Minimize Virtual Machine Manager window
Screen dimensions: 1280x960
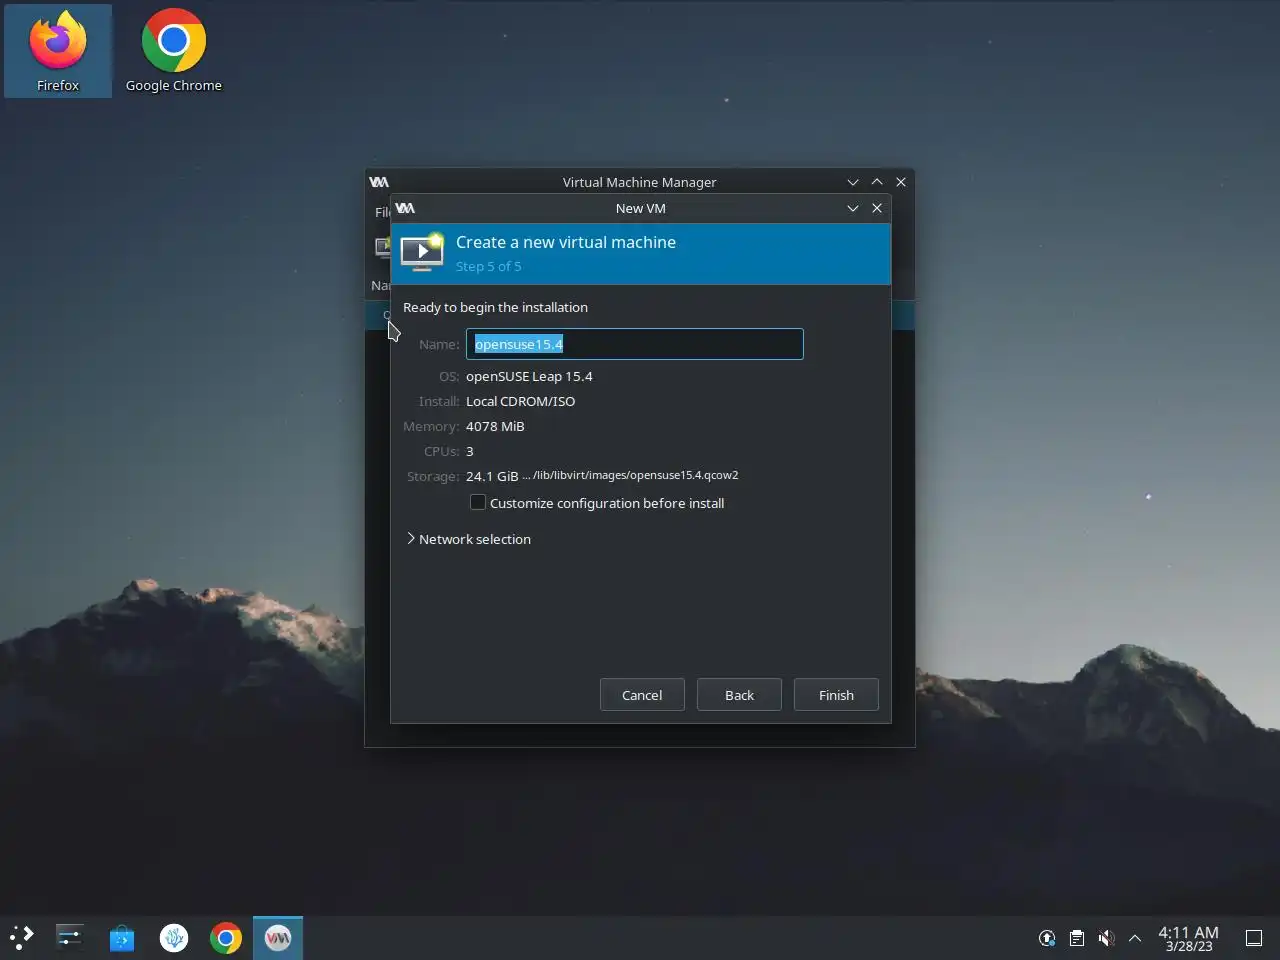853,182
